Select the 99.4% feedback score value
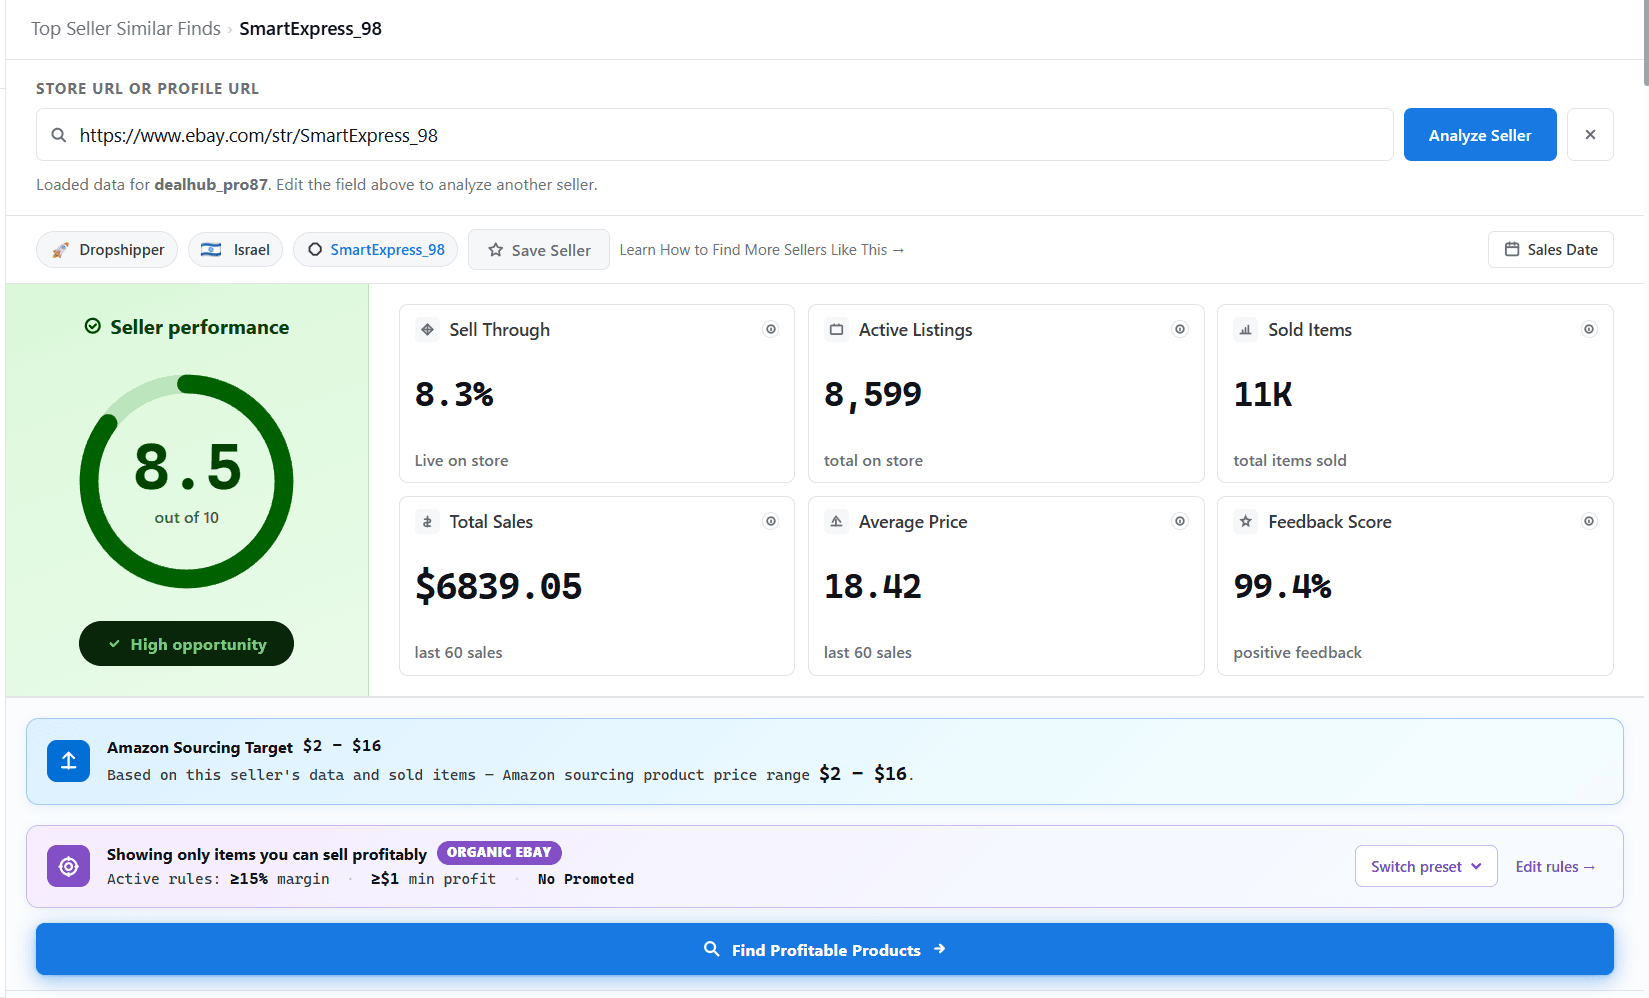Screen dimensions: 1649x998 1283,586
